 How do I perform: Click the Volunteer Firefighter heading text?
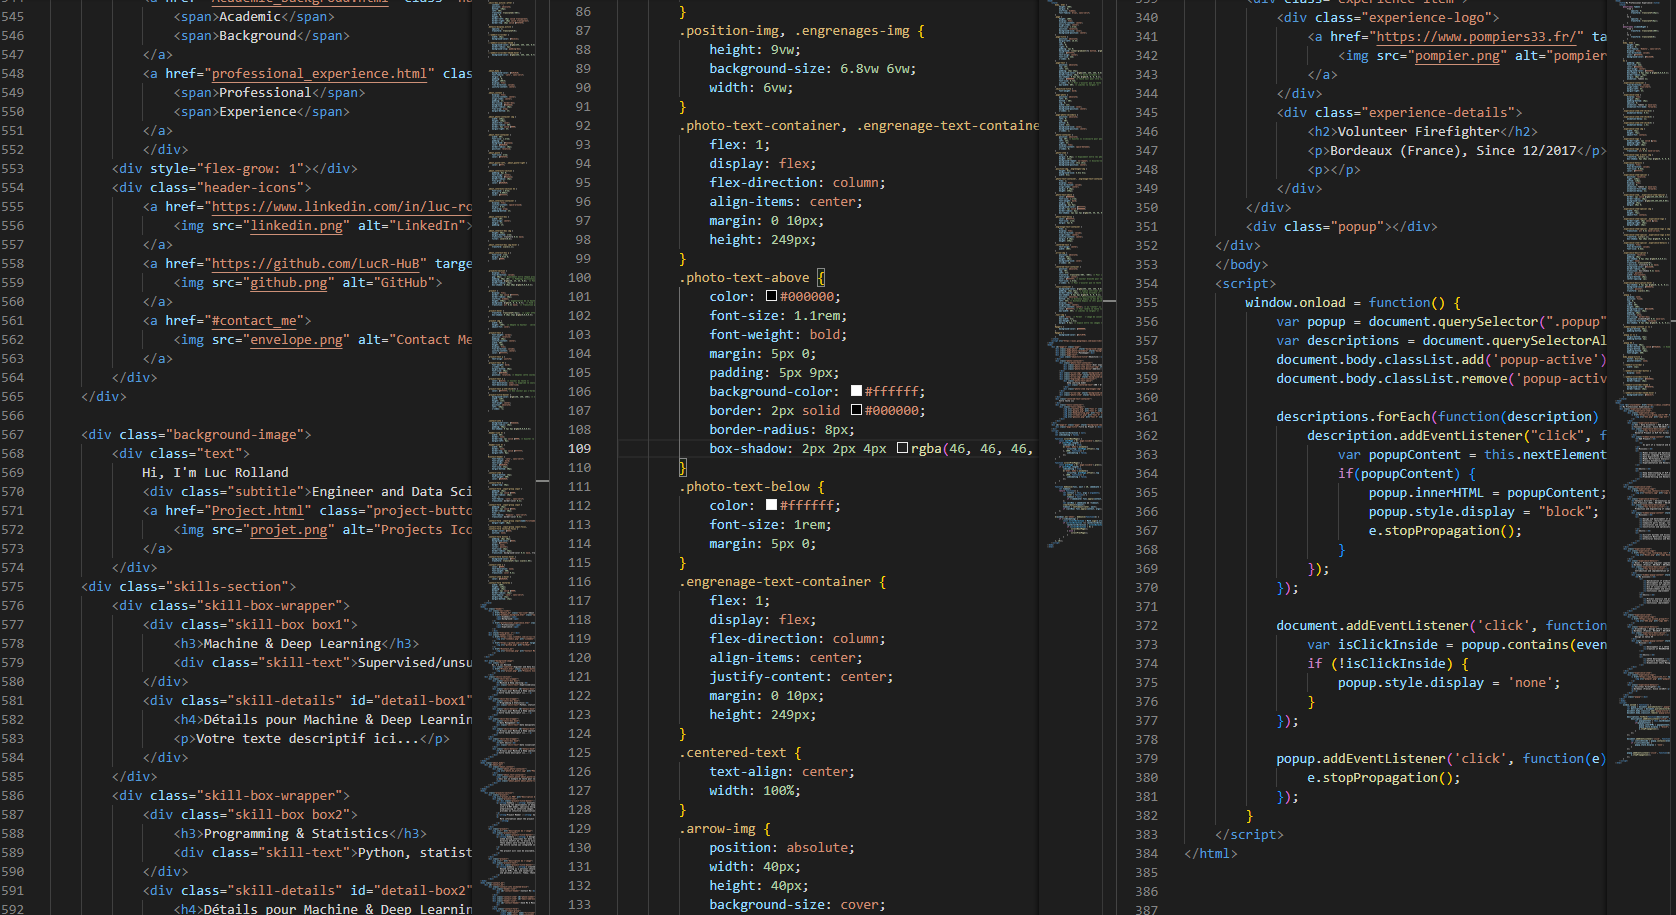pos(1418,132)
